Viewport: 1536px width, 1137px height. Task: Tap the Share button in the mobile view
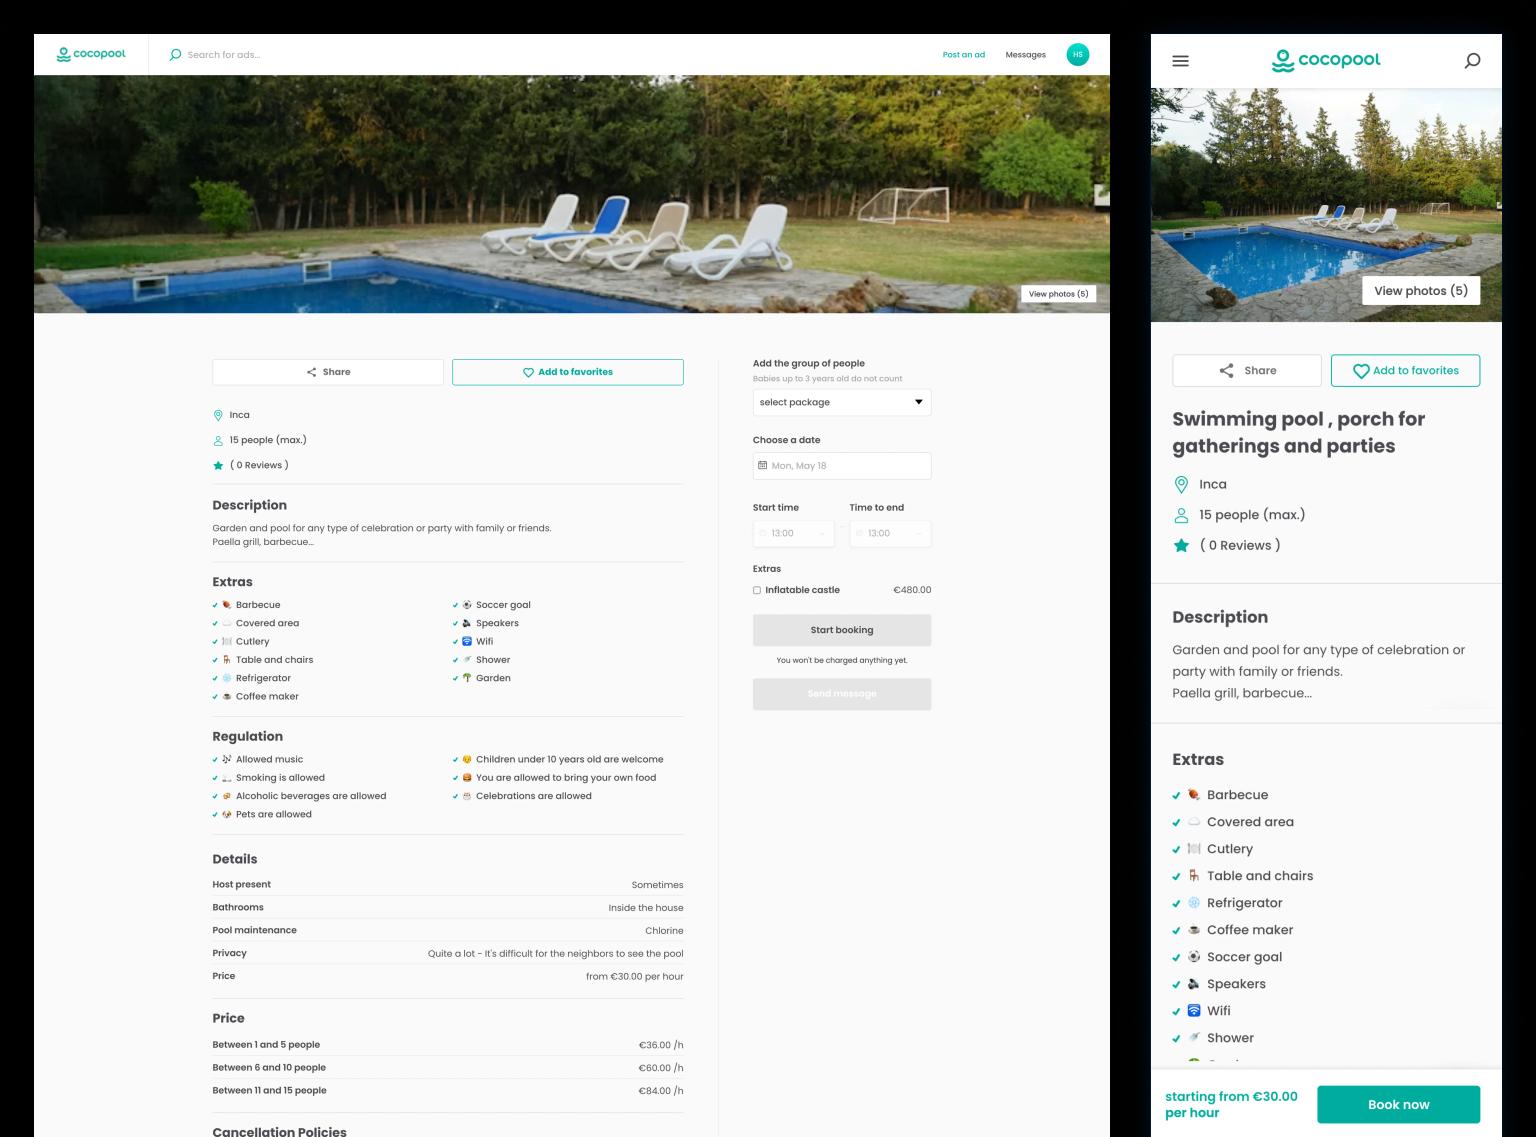[1247, 371]
